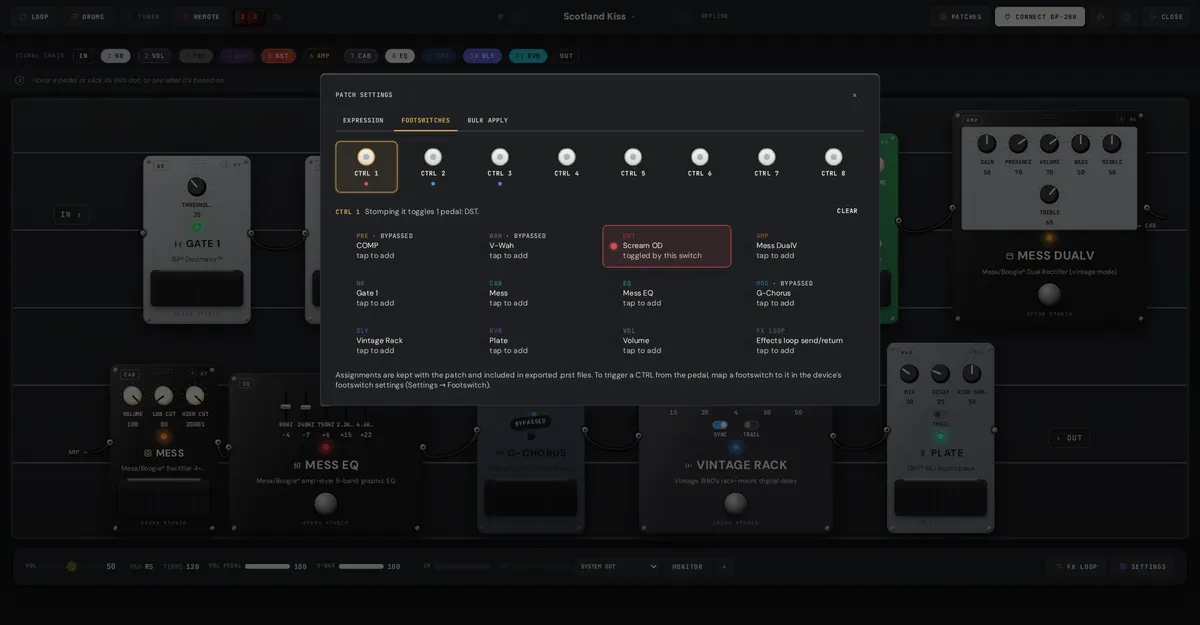Select the CTRL 1 footswitch
Screen dimensions: 1200x625
coord(366,166)
